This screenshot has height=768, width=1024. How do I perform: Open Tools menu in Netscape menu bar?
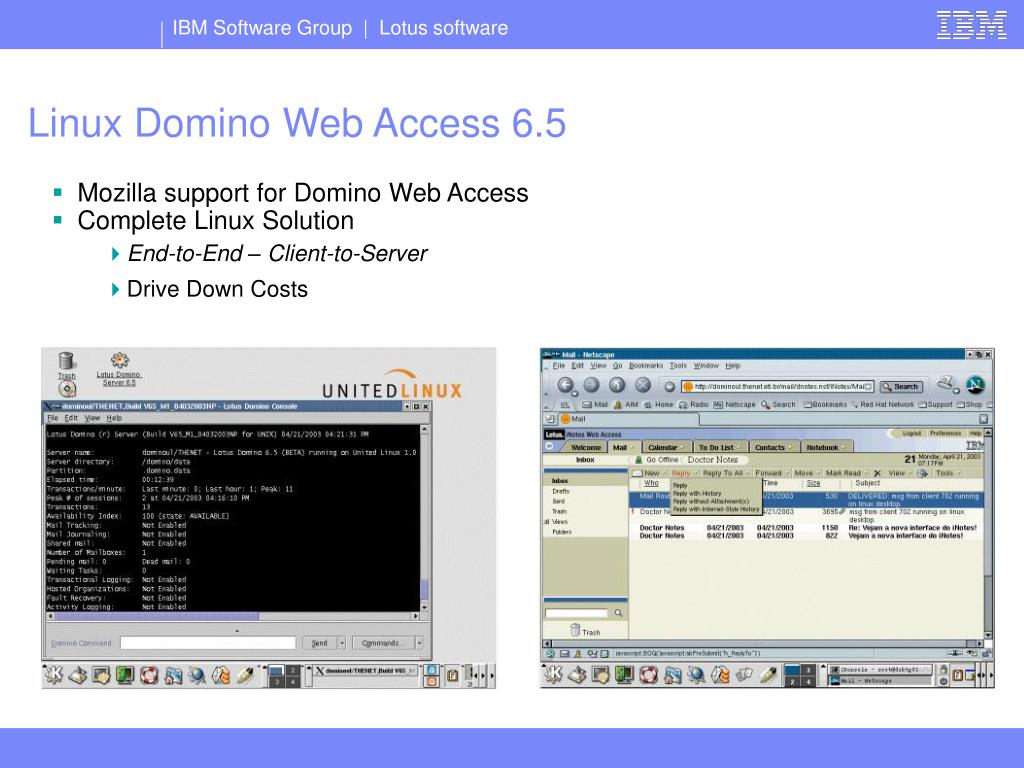(679, 366)
